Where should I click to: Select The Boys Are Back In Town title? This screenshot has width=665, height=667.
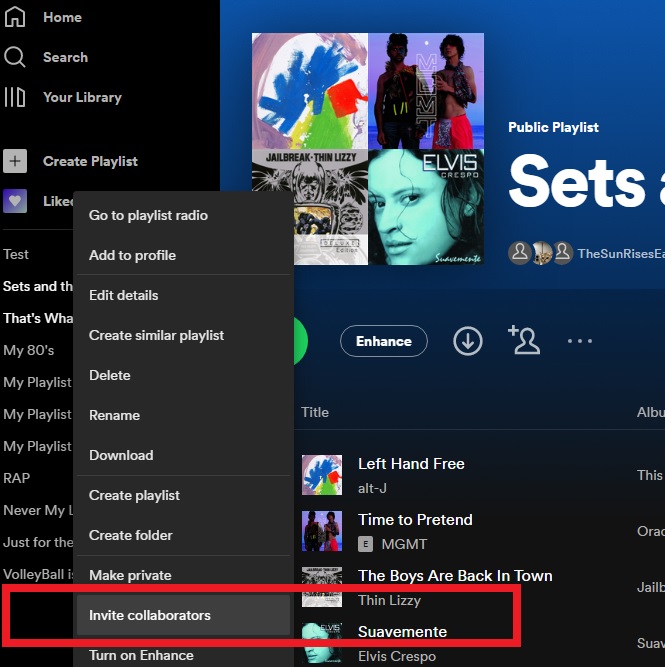(x=455, y=576)
